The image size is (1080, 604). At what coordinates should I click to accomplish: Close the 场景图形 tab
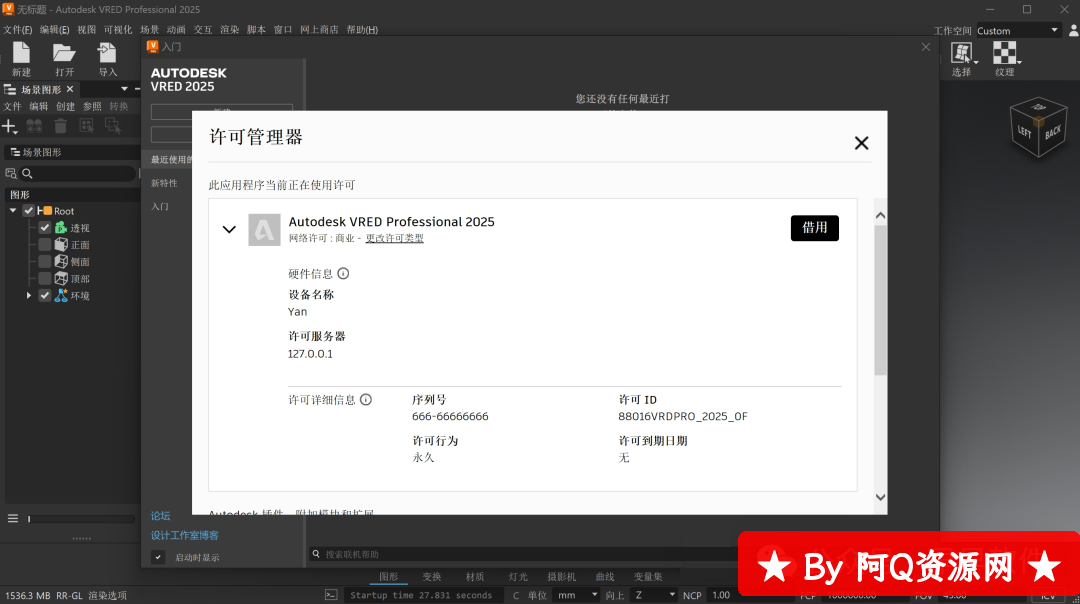(70, 89)
